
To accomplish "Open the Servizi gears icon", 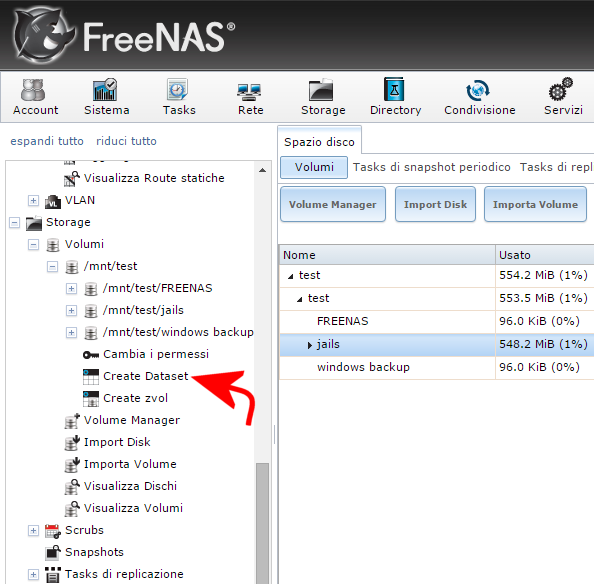I will [x=561, y=89].
